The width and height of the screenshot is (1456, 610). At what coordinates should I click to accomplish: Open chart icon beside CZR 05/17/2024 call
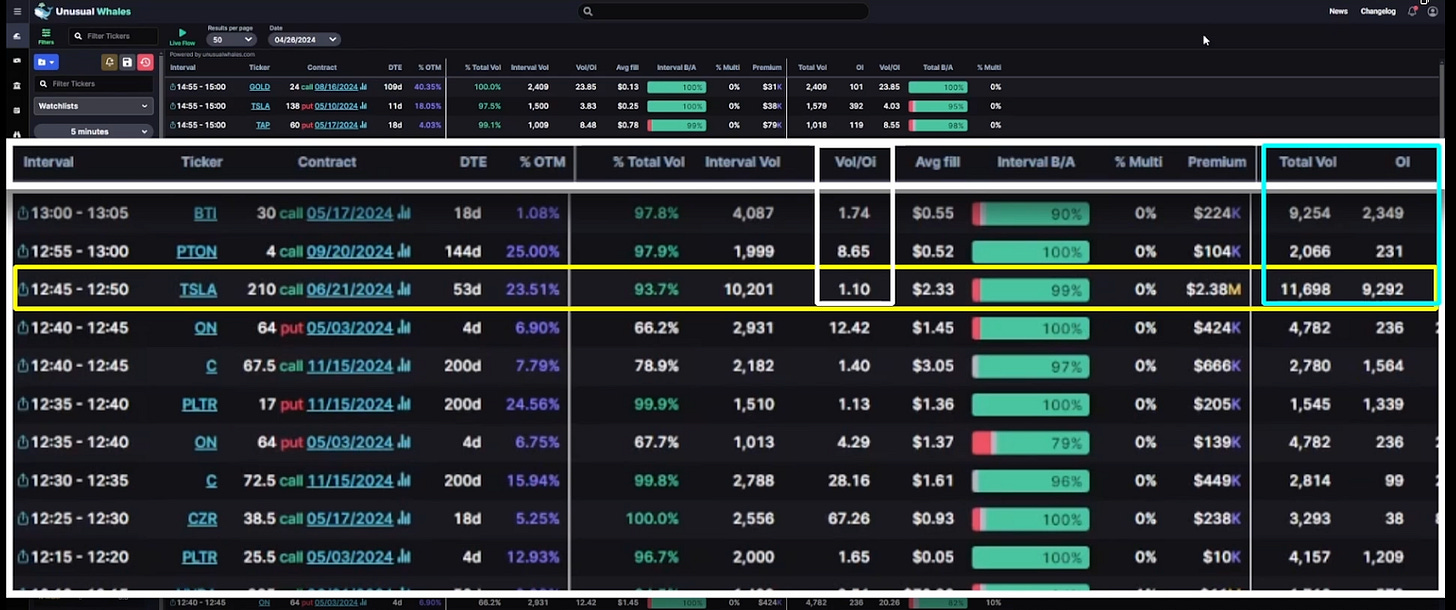404,519
